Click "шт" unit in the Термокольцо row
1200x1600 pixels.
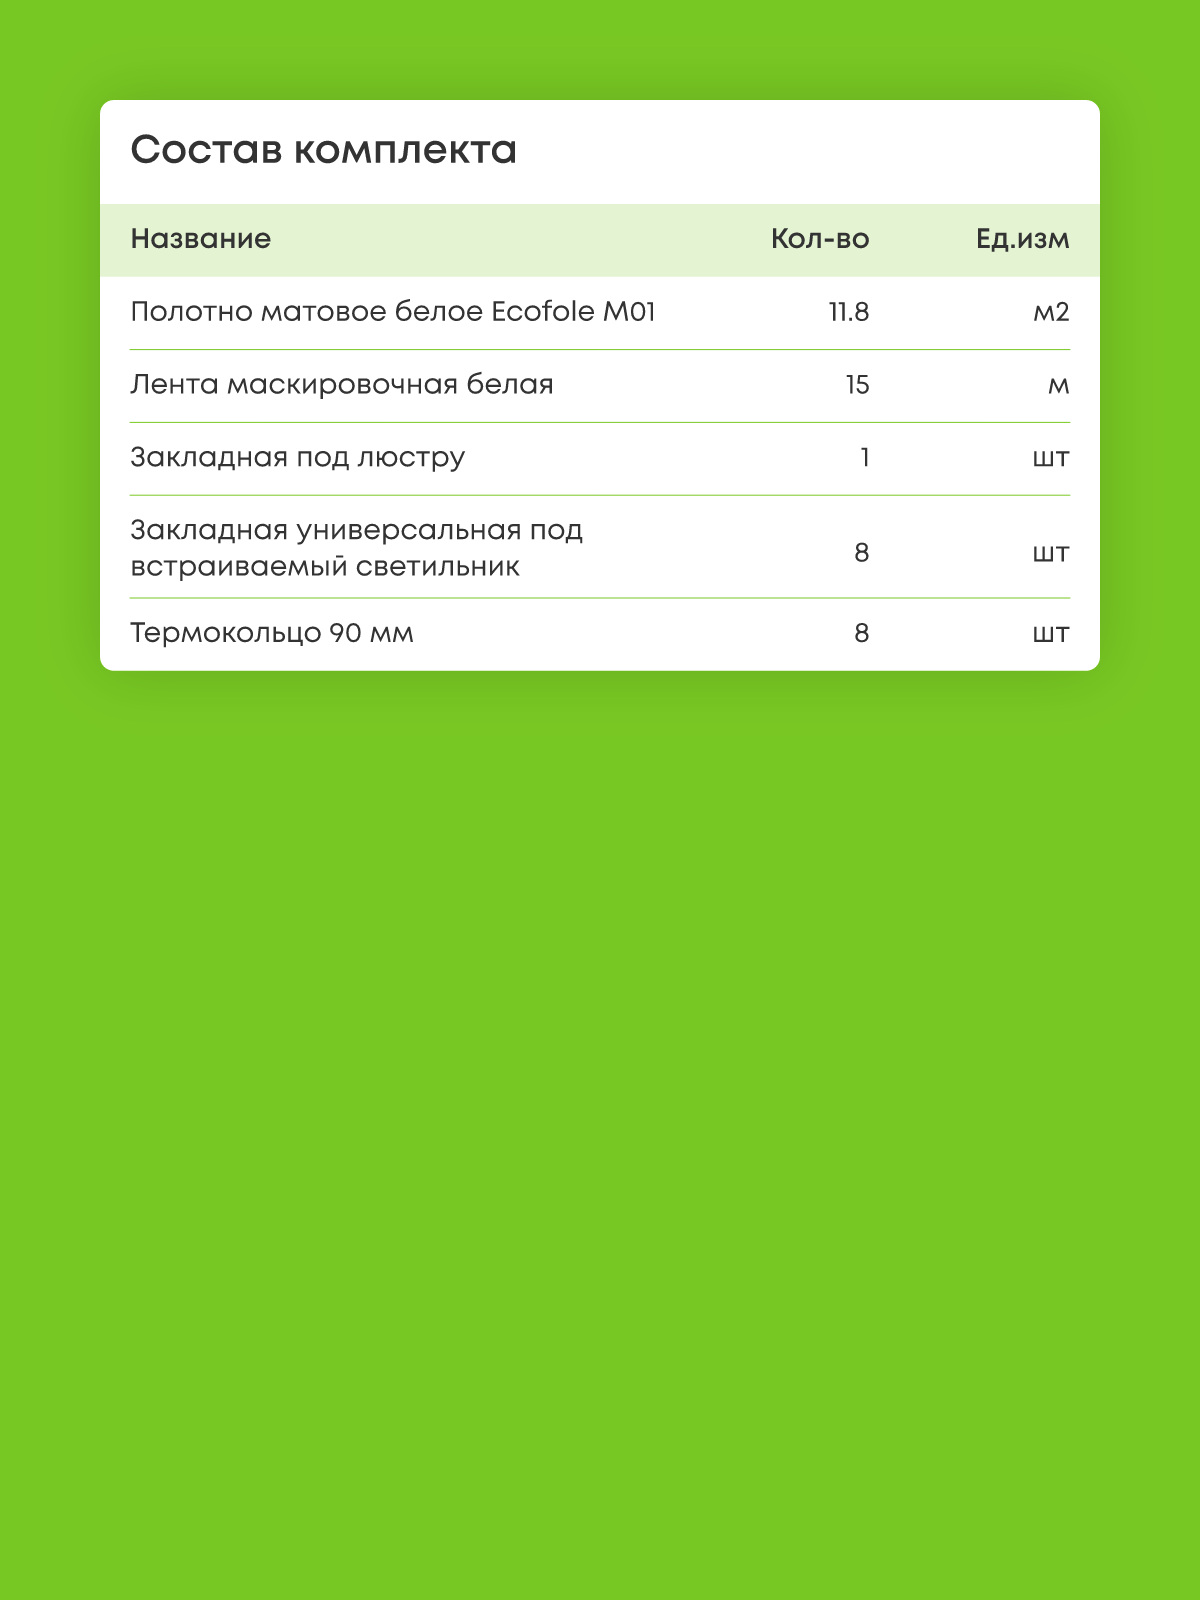coord(1050,634)
